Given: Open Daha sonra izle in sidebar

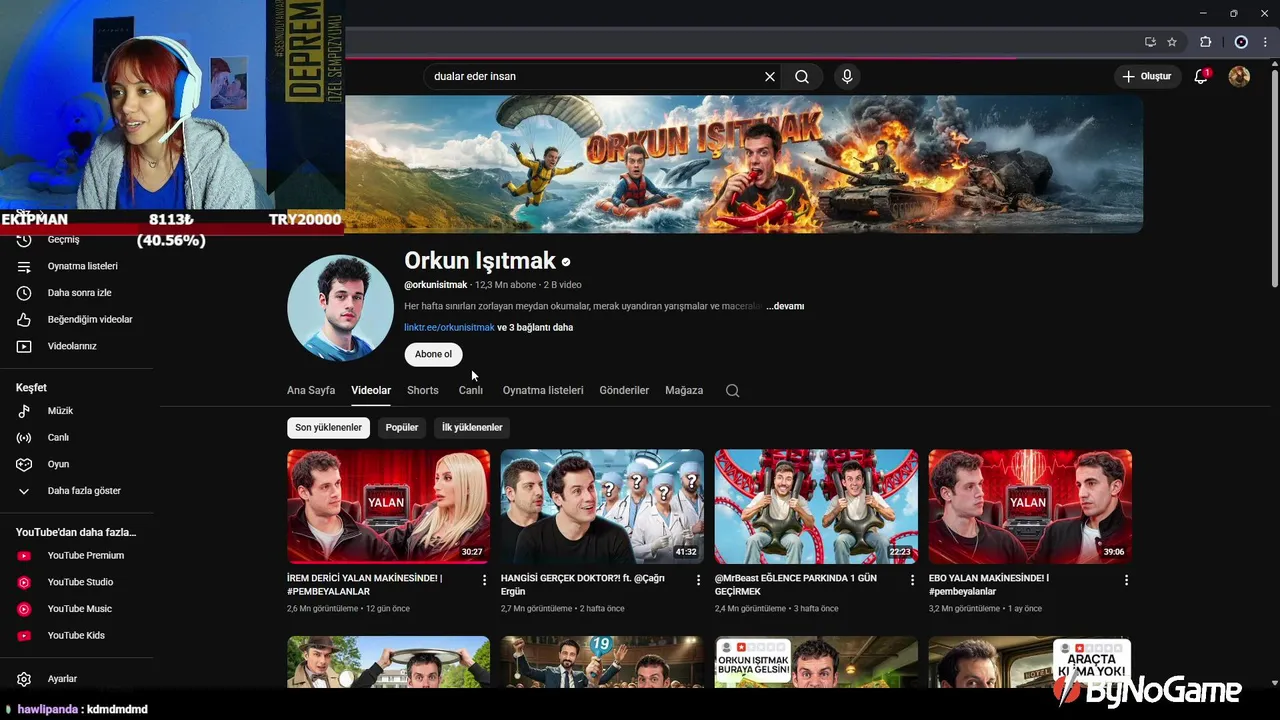Looking at the screenshot, I should tap(77, 293).
